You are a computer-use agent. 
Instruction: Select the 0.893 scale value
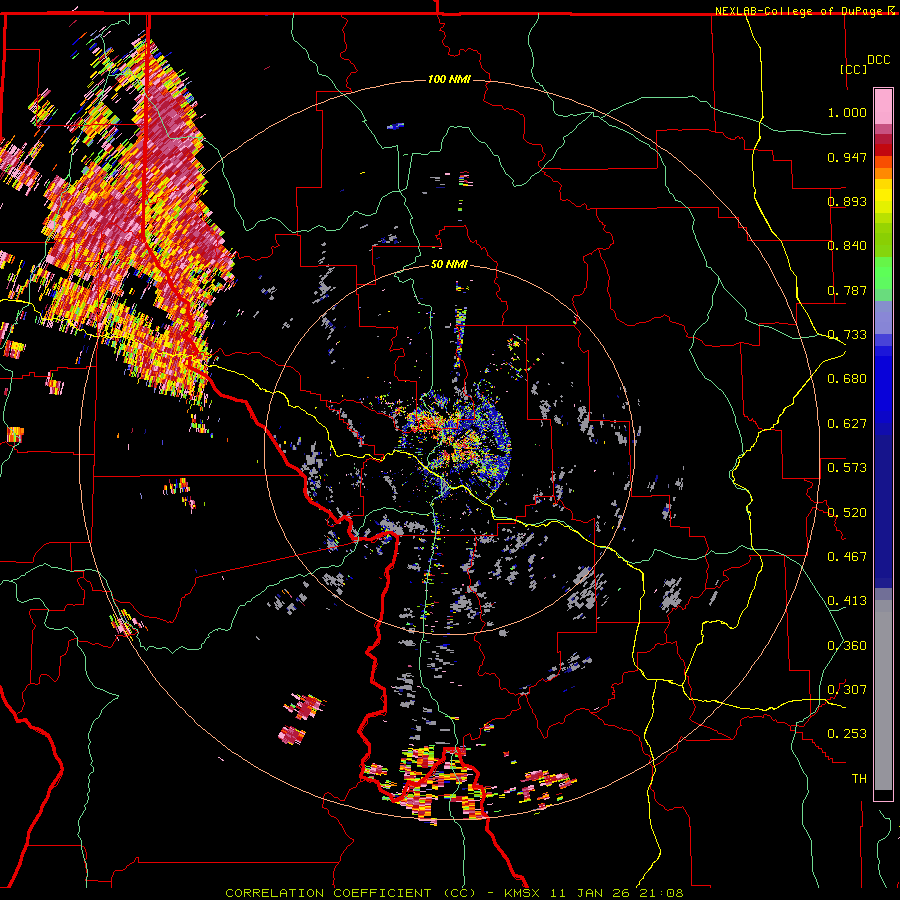[x=847, y=201]
